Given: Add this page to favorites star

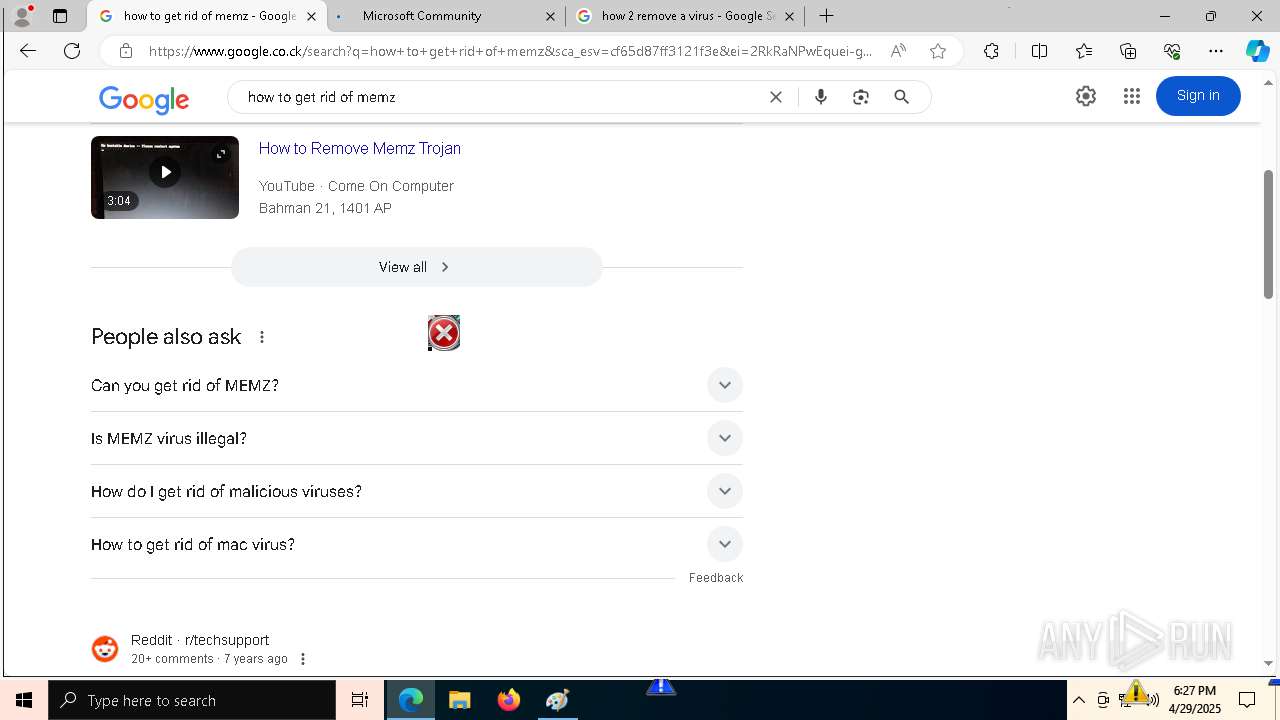Looking at the screenshot, I should 938,51.
